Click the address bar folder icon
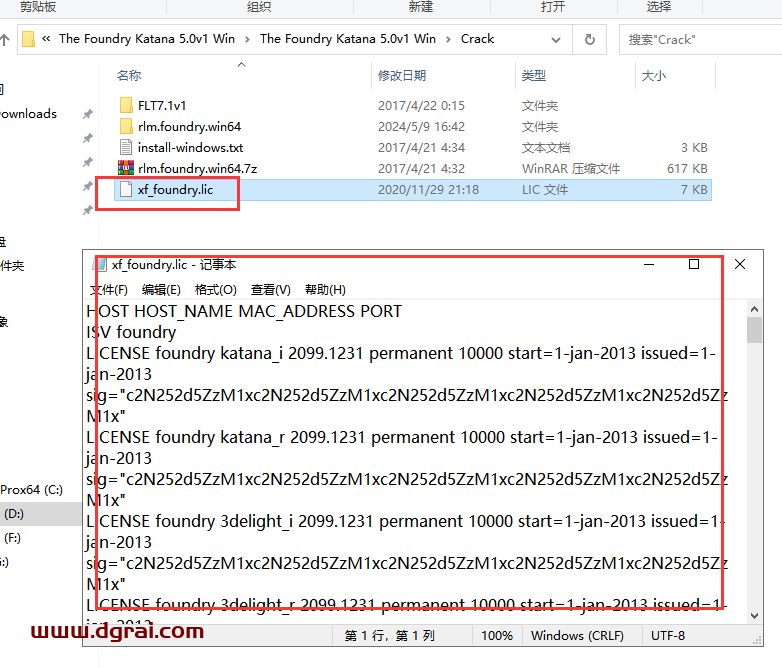 29,39
